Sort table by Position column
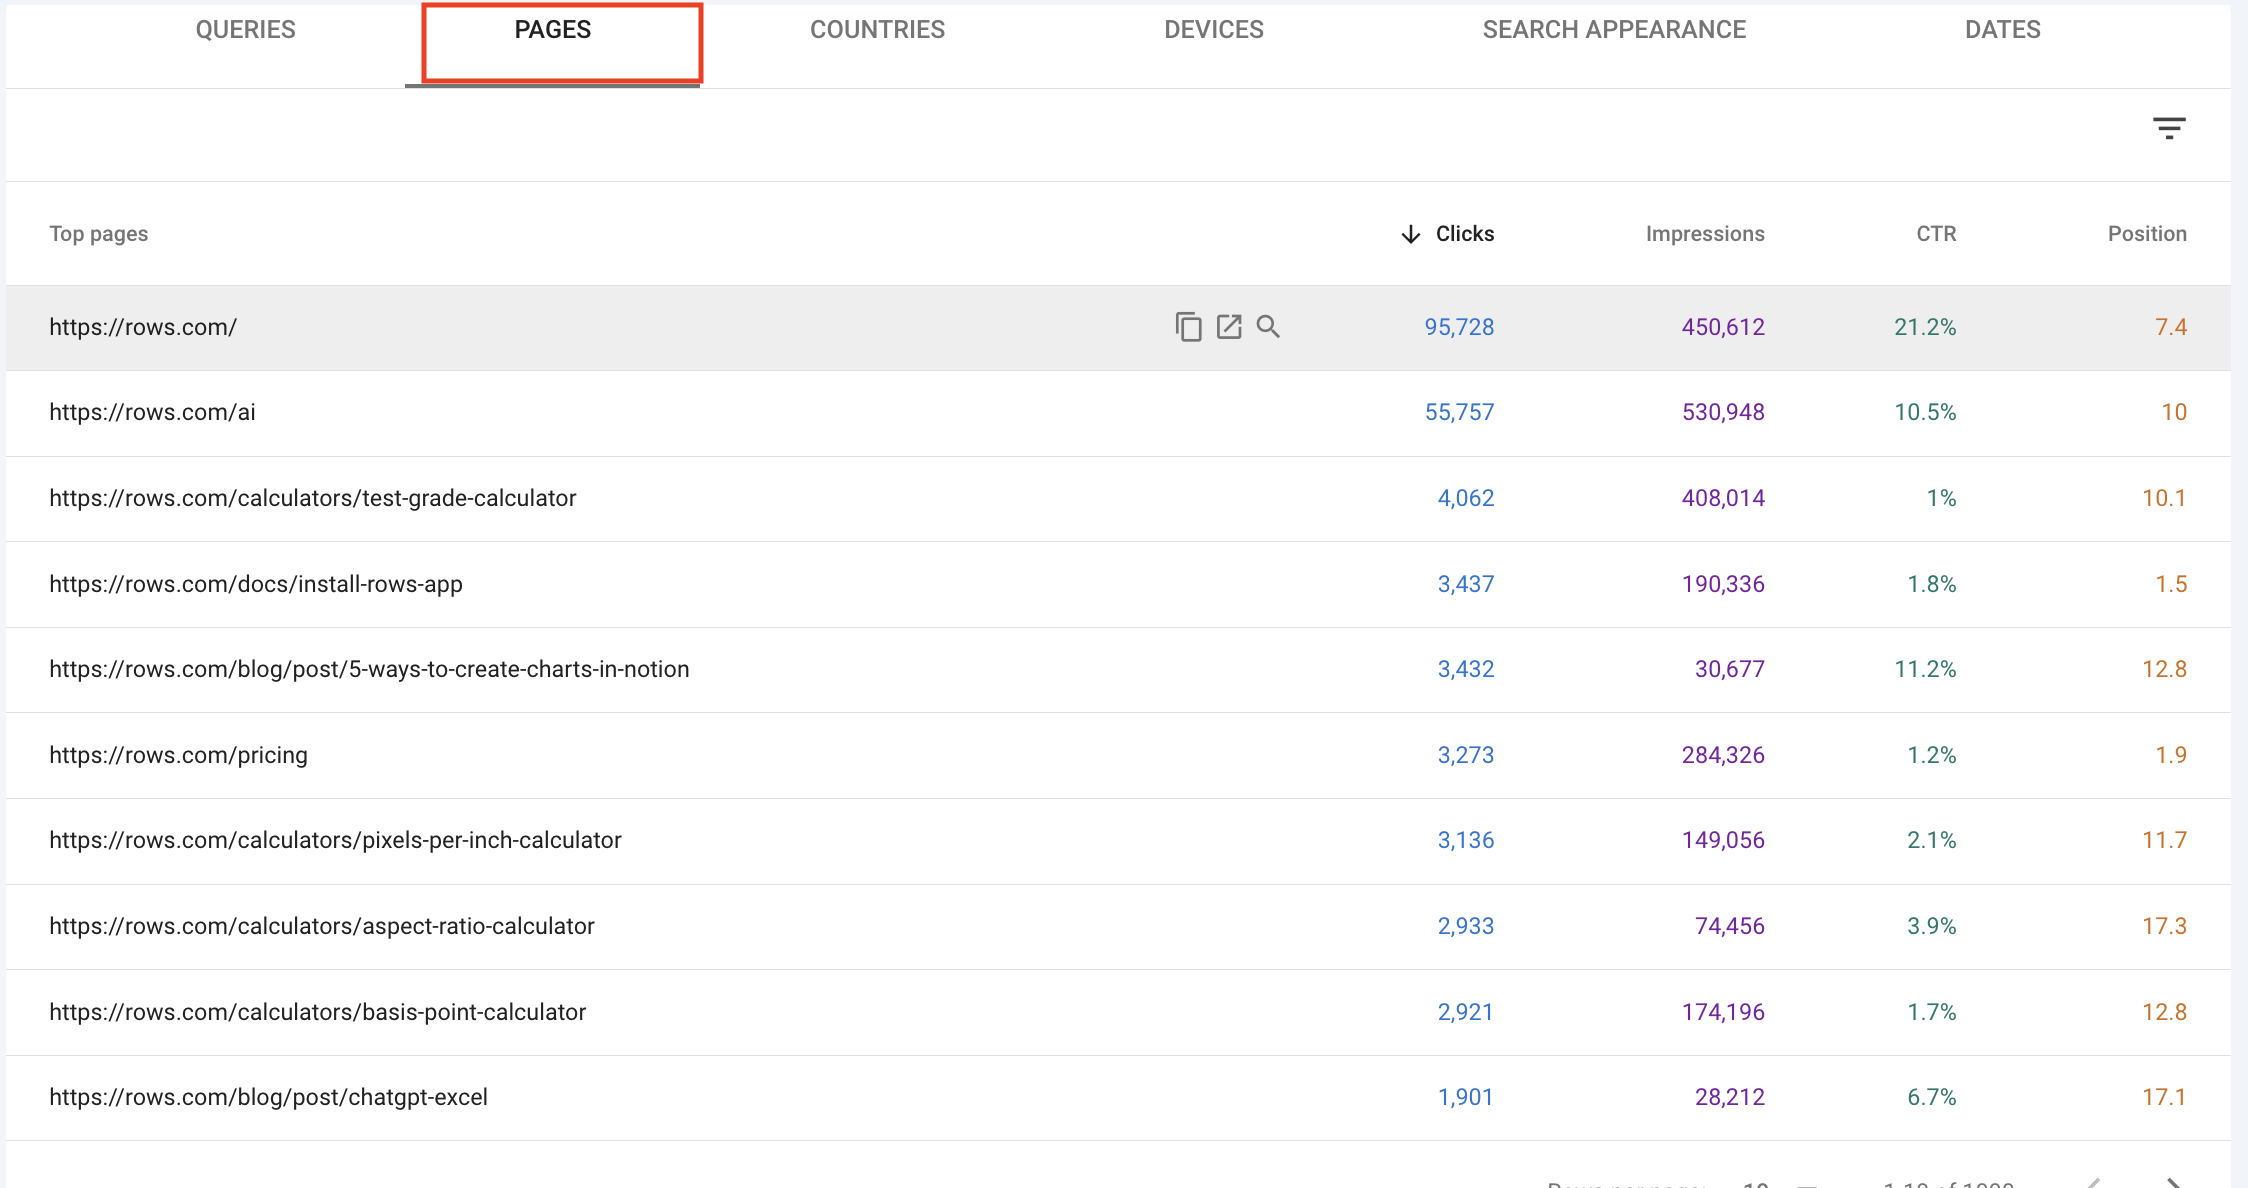 (x=2147, y=234)
